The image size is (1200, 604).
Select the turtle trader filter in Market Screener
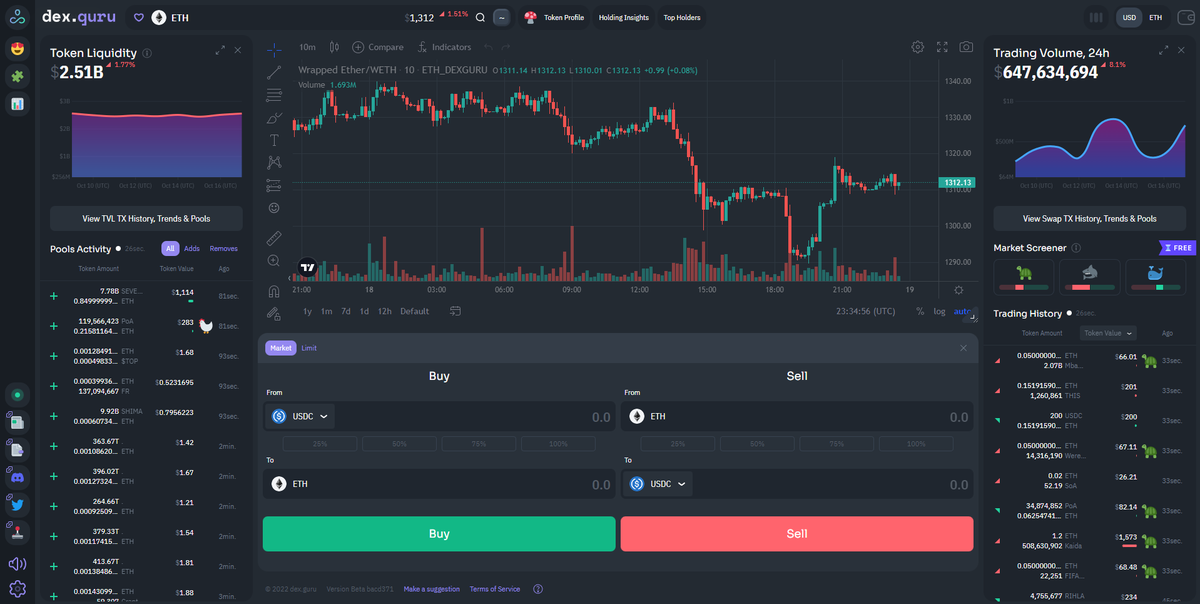pos(1023,277)
